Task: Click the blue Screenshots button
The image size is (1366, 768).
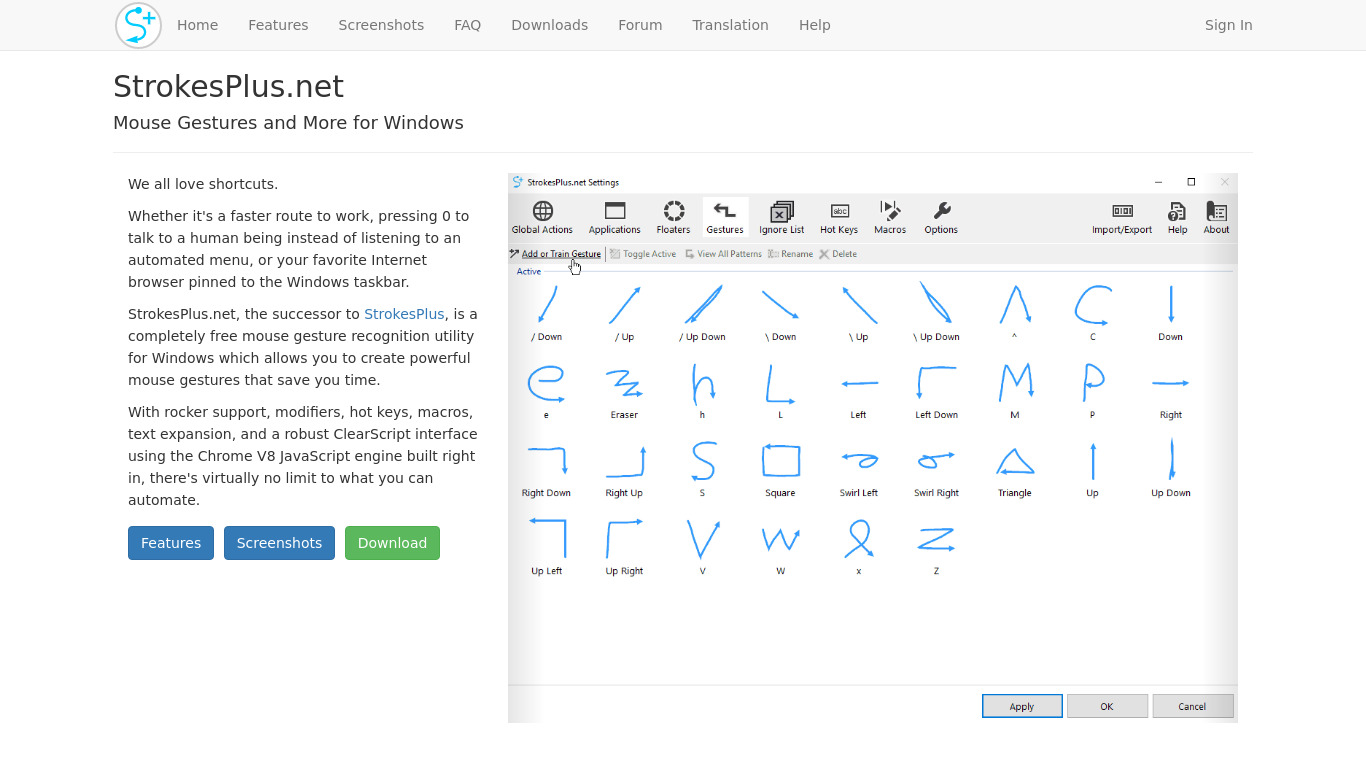Action: [279, 543]
